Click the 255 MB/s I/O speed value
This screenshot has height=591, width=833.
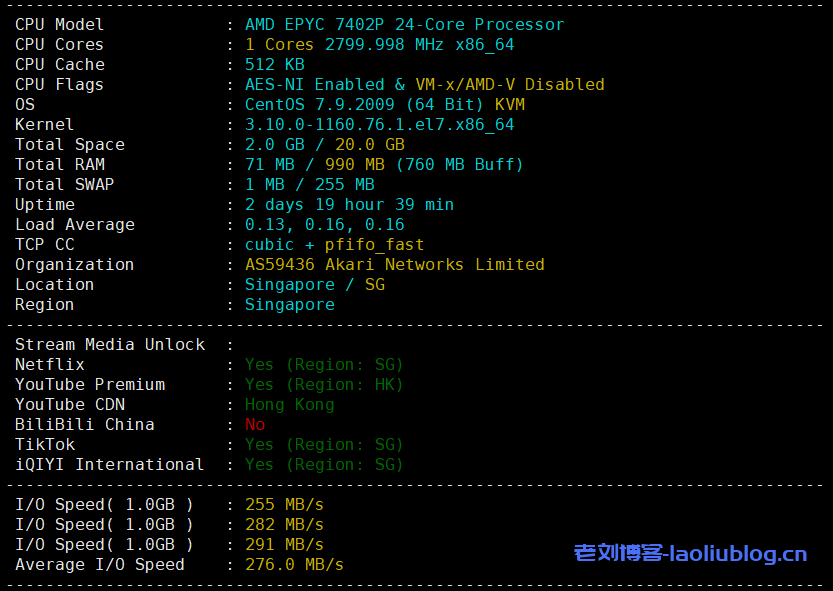click(x=284, y=504)
